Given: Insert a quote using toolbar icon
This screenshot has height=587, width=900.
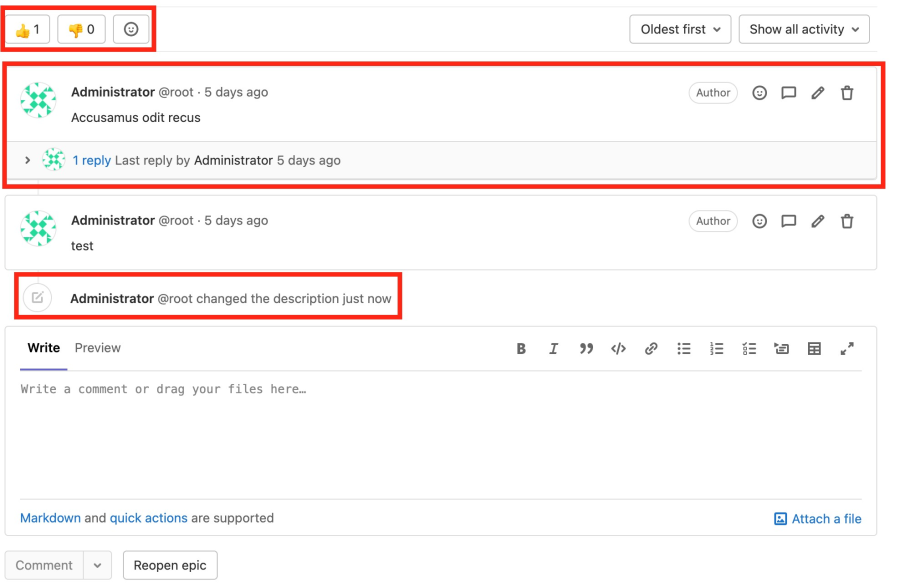Looking at the screenshot, I should [x=586, y=349].
